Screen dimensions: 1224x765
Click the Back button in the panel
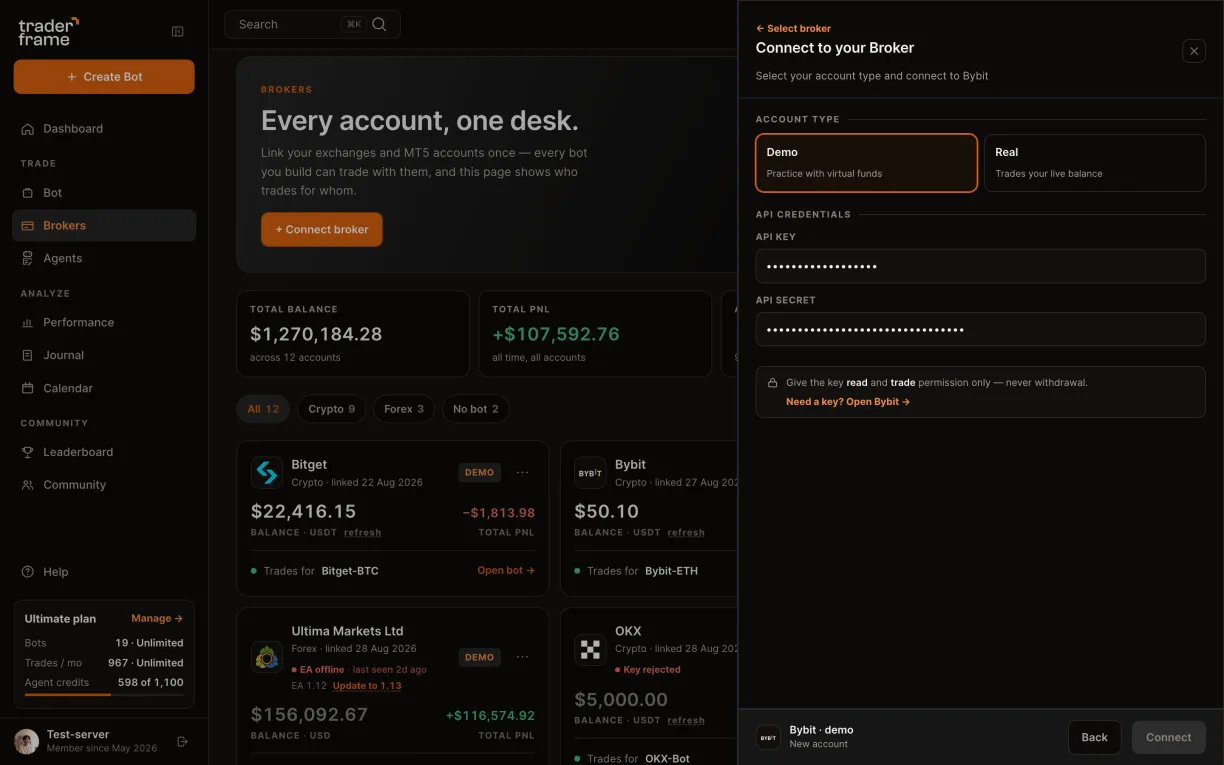[1095, 738]
